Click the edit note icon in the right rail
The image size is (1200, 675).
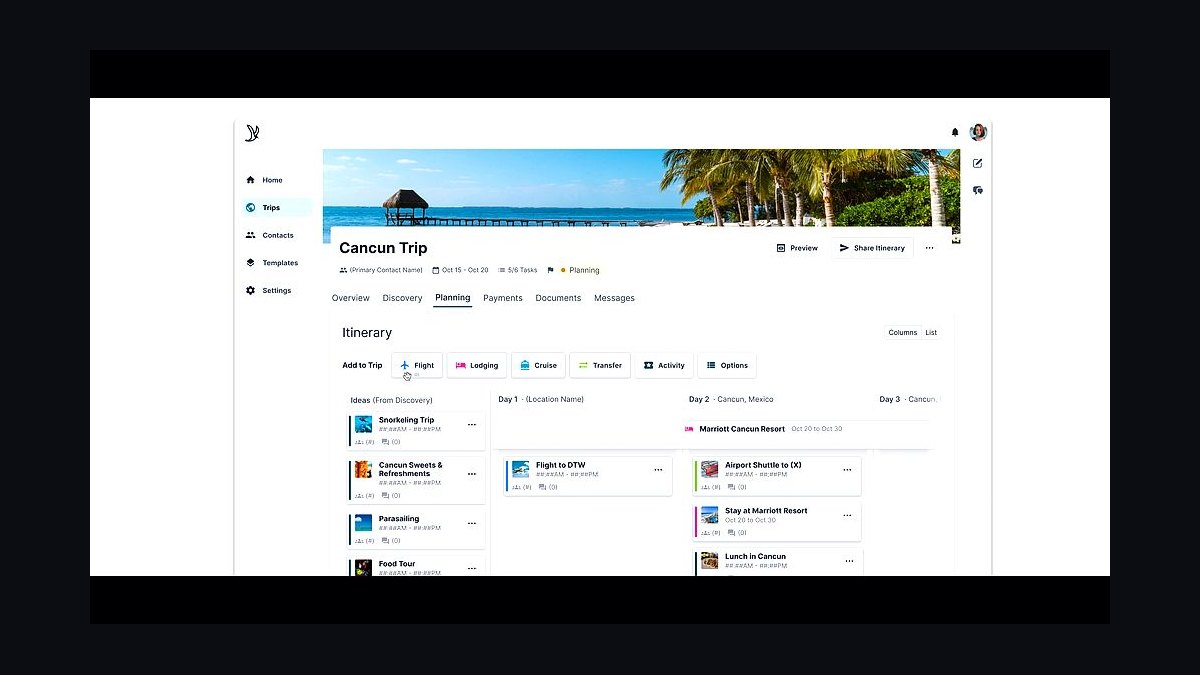[x=978, y=163]
